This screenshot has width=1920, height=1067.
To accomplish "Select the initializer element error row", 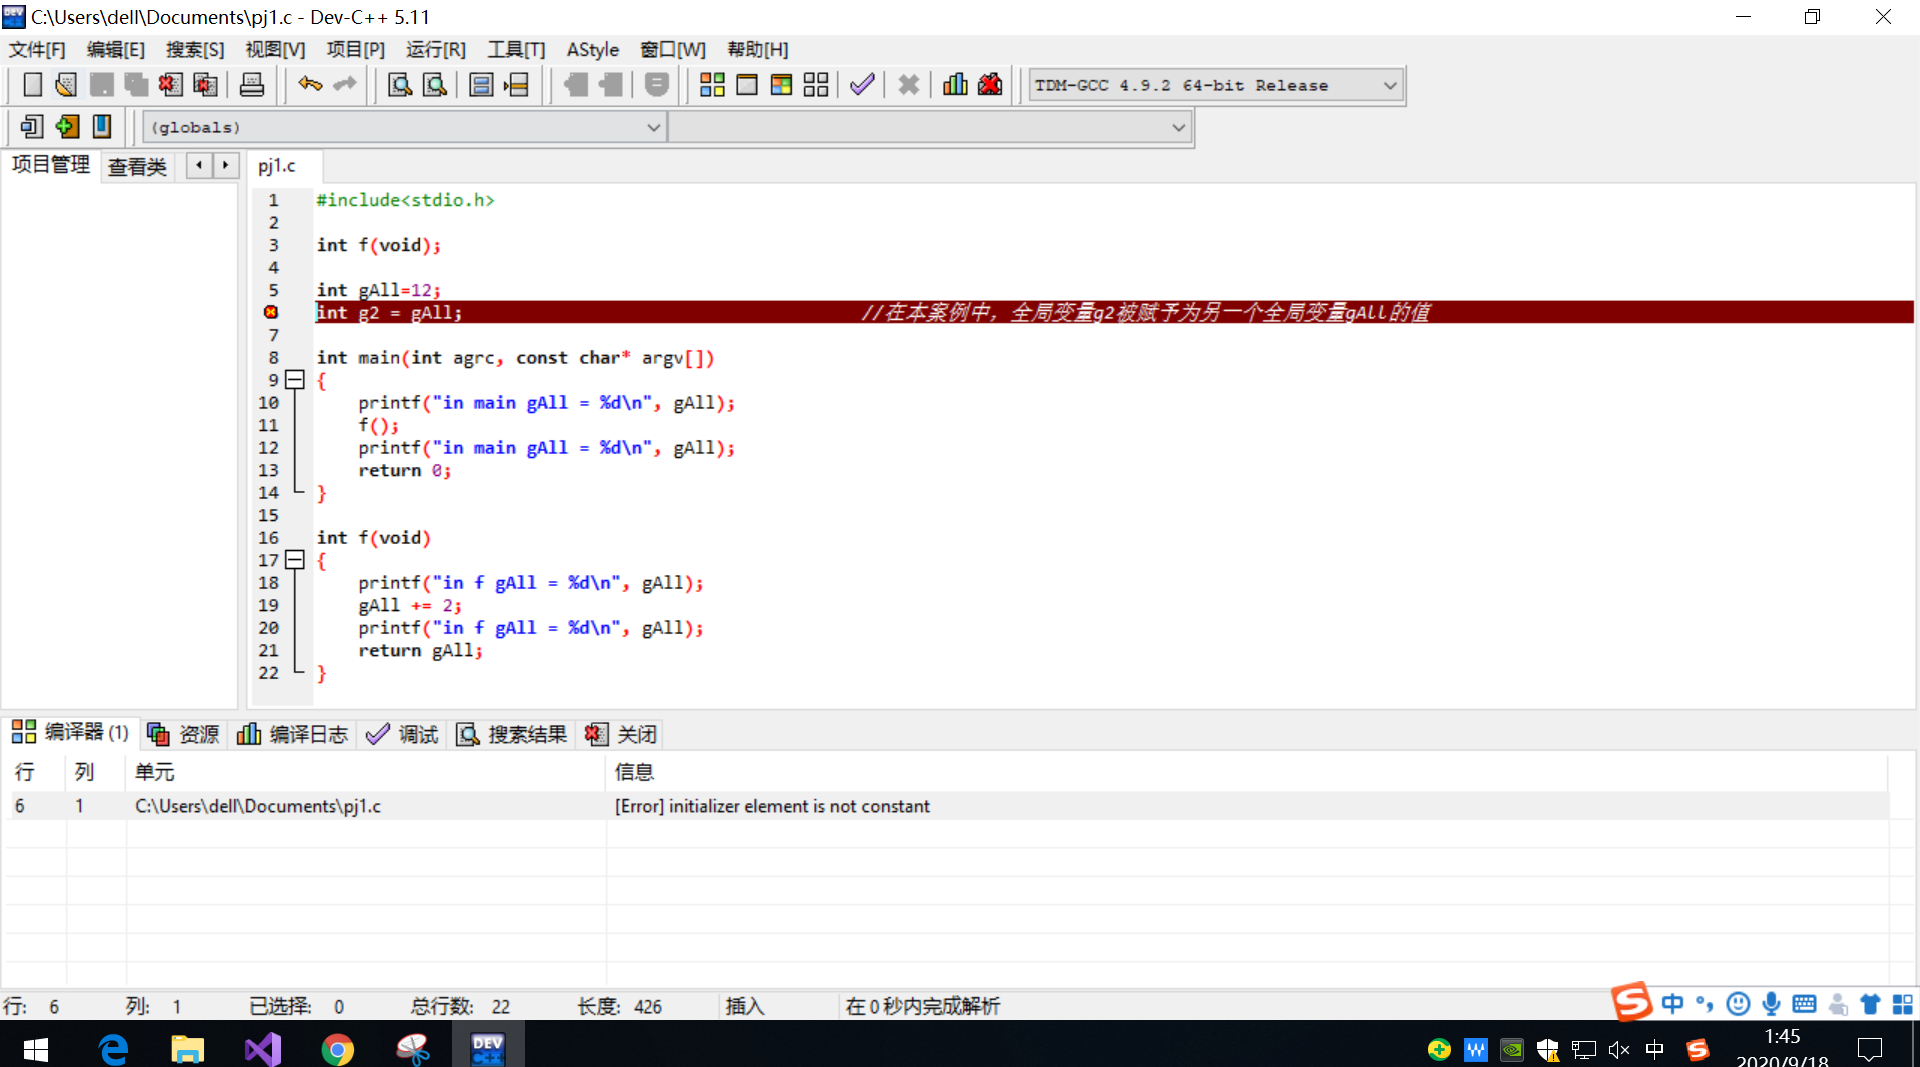I will [x=946, y=806].
